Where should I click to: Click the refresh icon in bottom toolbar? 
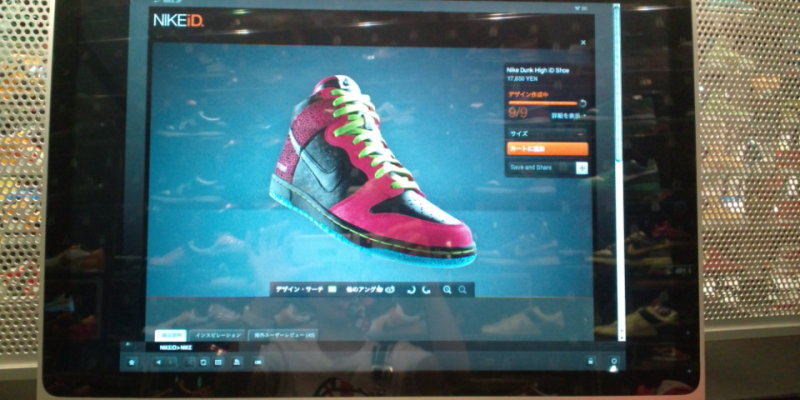(204, 362)
